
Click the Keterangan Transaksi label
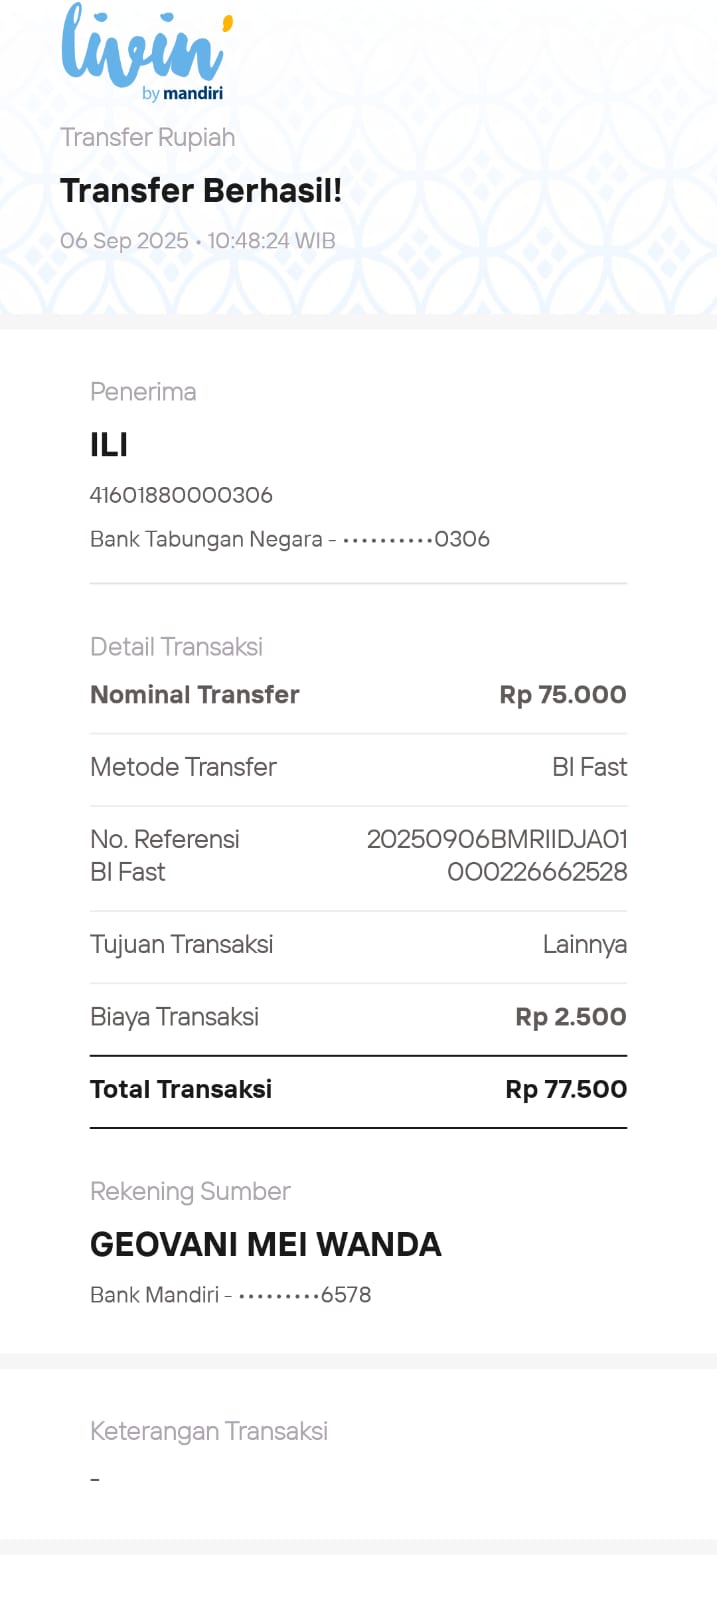[x=209, y=1431]
